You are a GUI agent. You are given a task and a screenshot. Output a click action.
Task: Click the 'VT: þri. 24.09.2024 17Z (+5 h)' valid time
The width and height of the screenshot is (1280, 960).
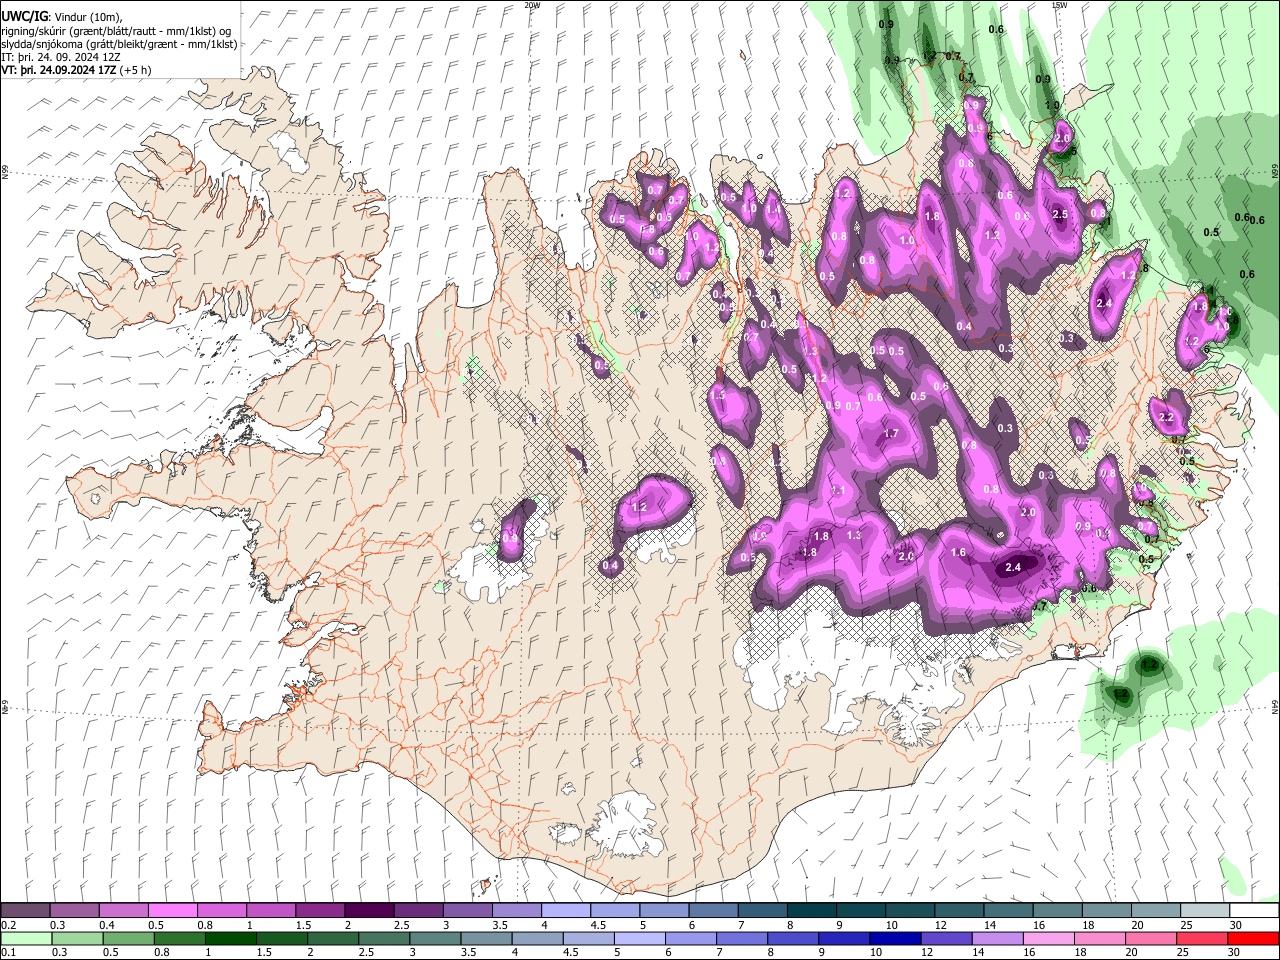(x=76, y=70)
